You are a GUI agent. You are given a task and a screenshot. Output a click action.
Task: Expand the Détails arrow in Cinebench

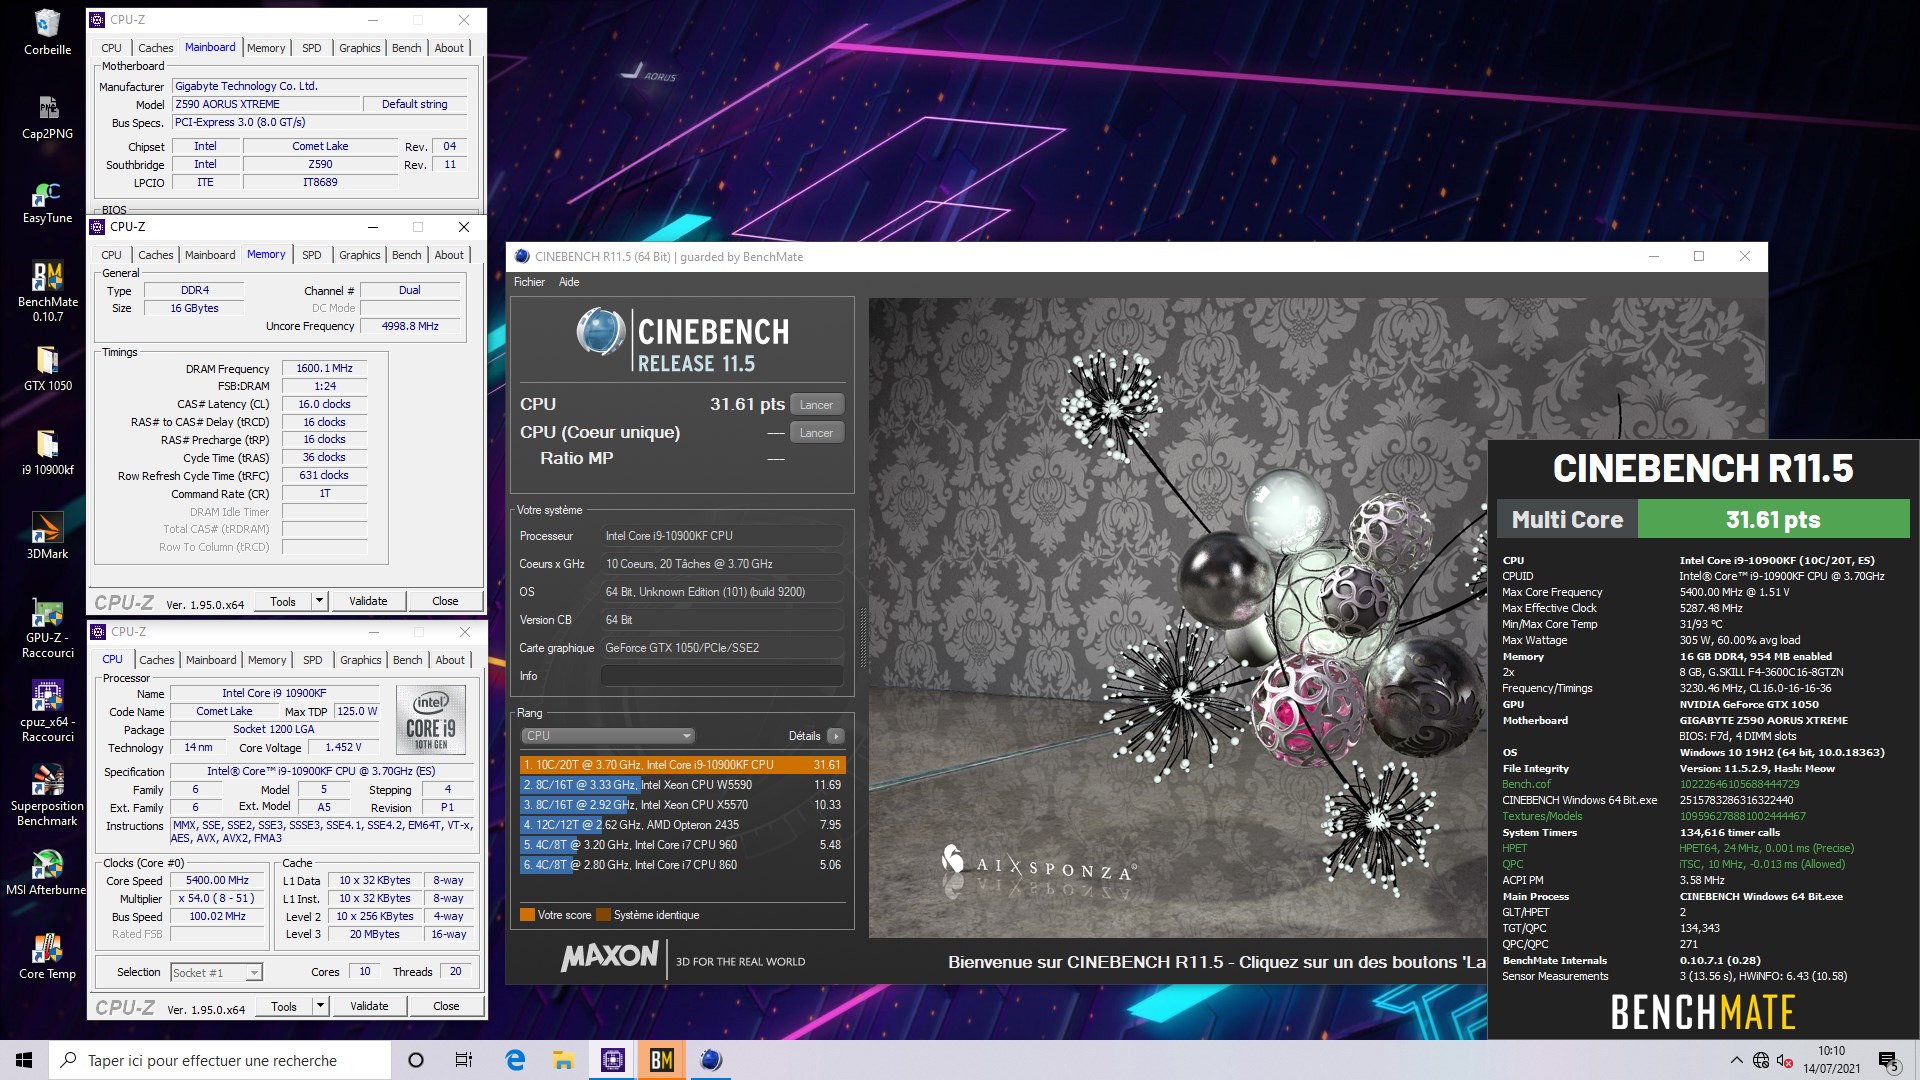point(836,736)
